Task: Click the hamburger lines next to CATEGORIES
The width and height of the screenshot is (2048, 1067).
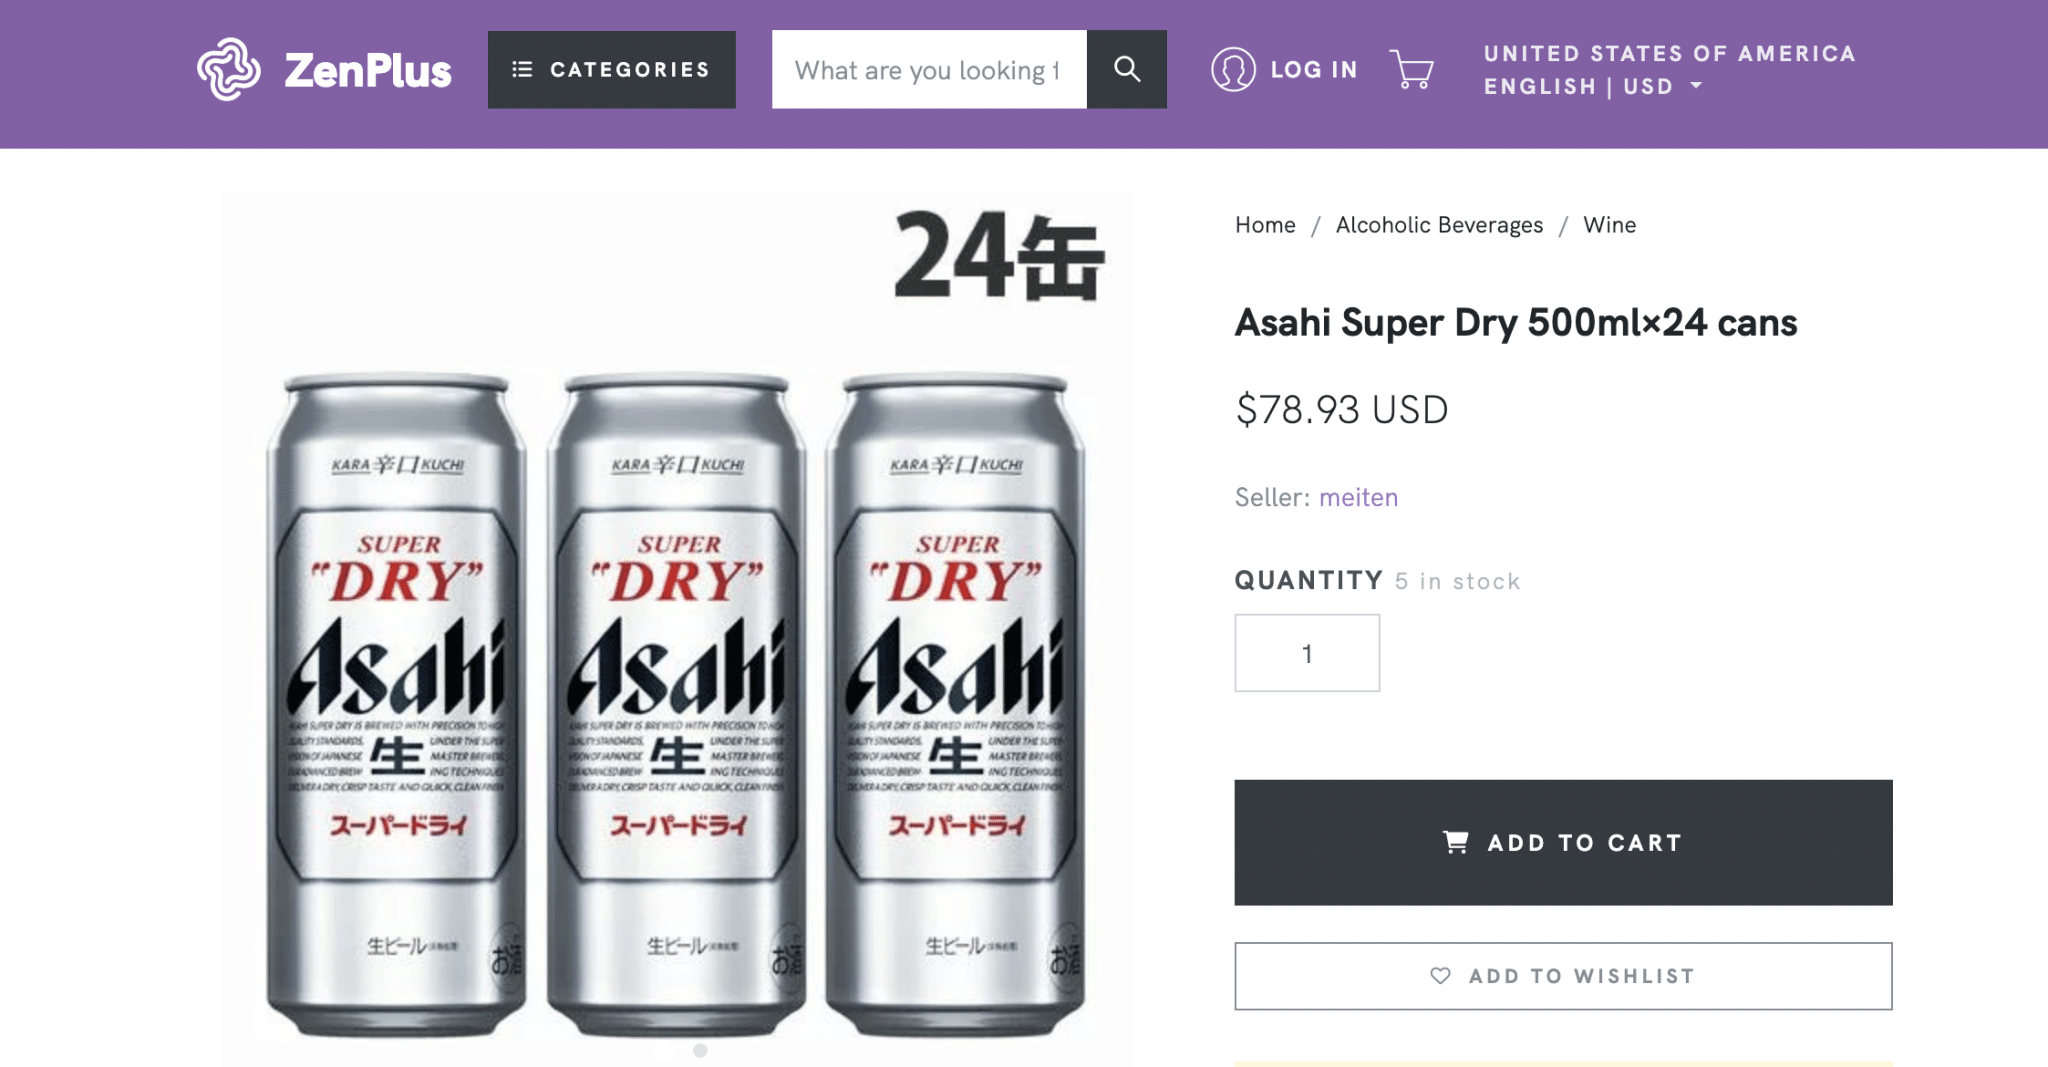Action: (x=523, y=69)
